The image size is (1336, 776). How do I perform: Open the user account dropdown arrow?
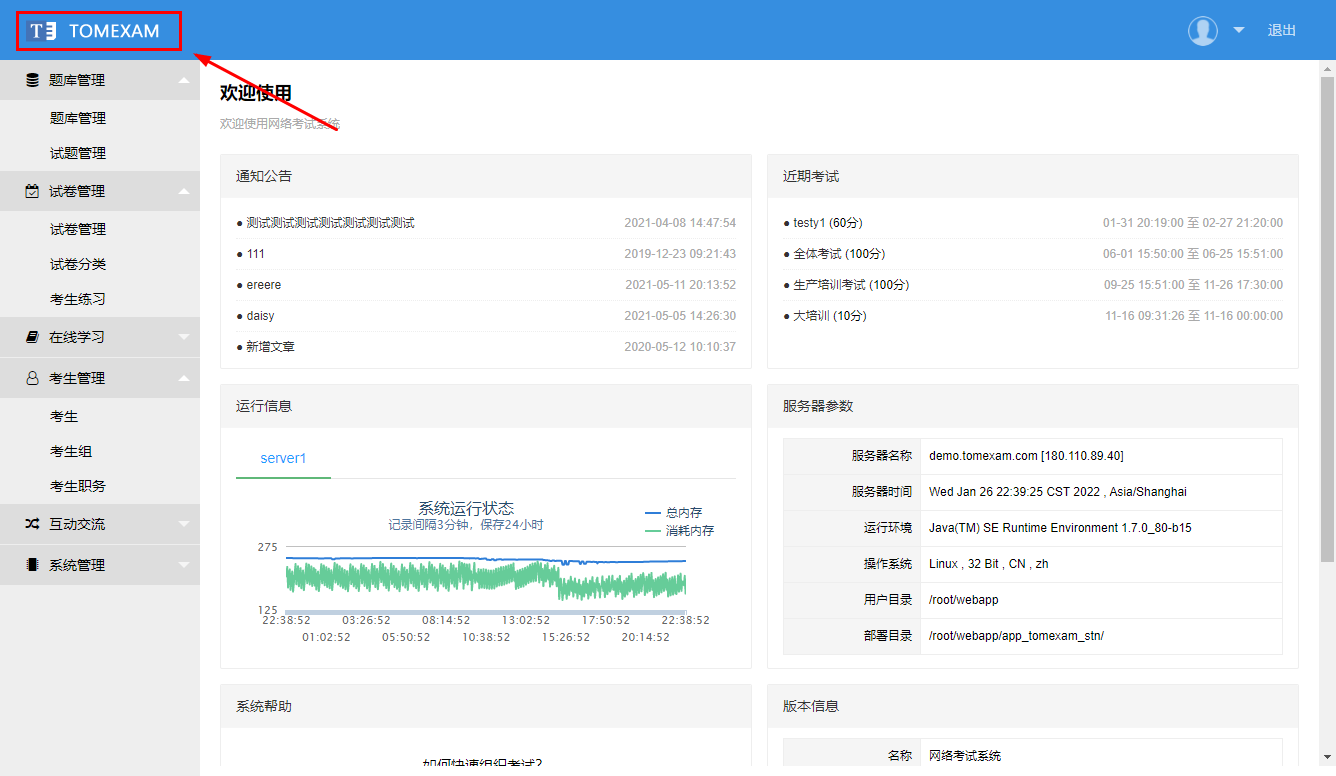tap(1239, 30)
